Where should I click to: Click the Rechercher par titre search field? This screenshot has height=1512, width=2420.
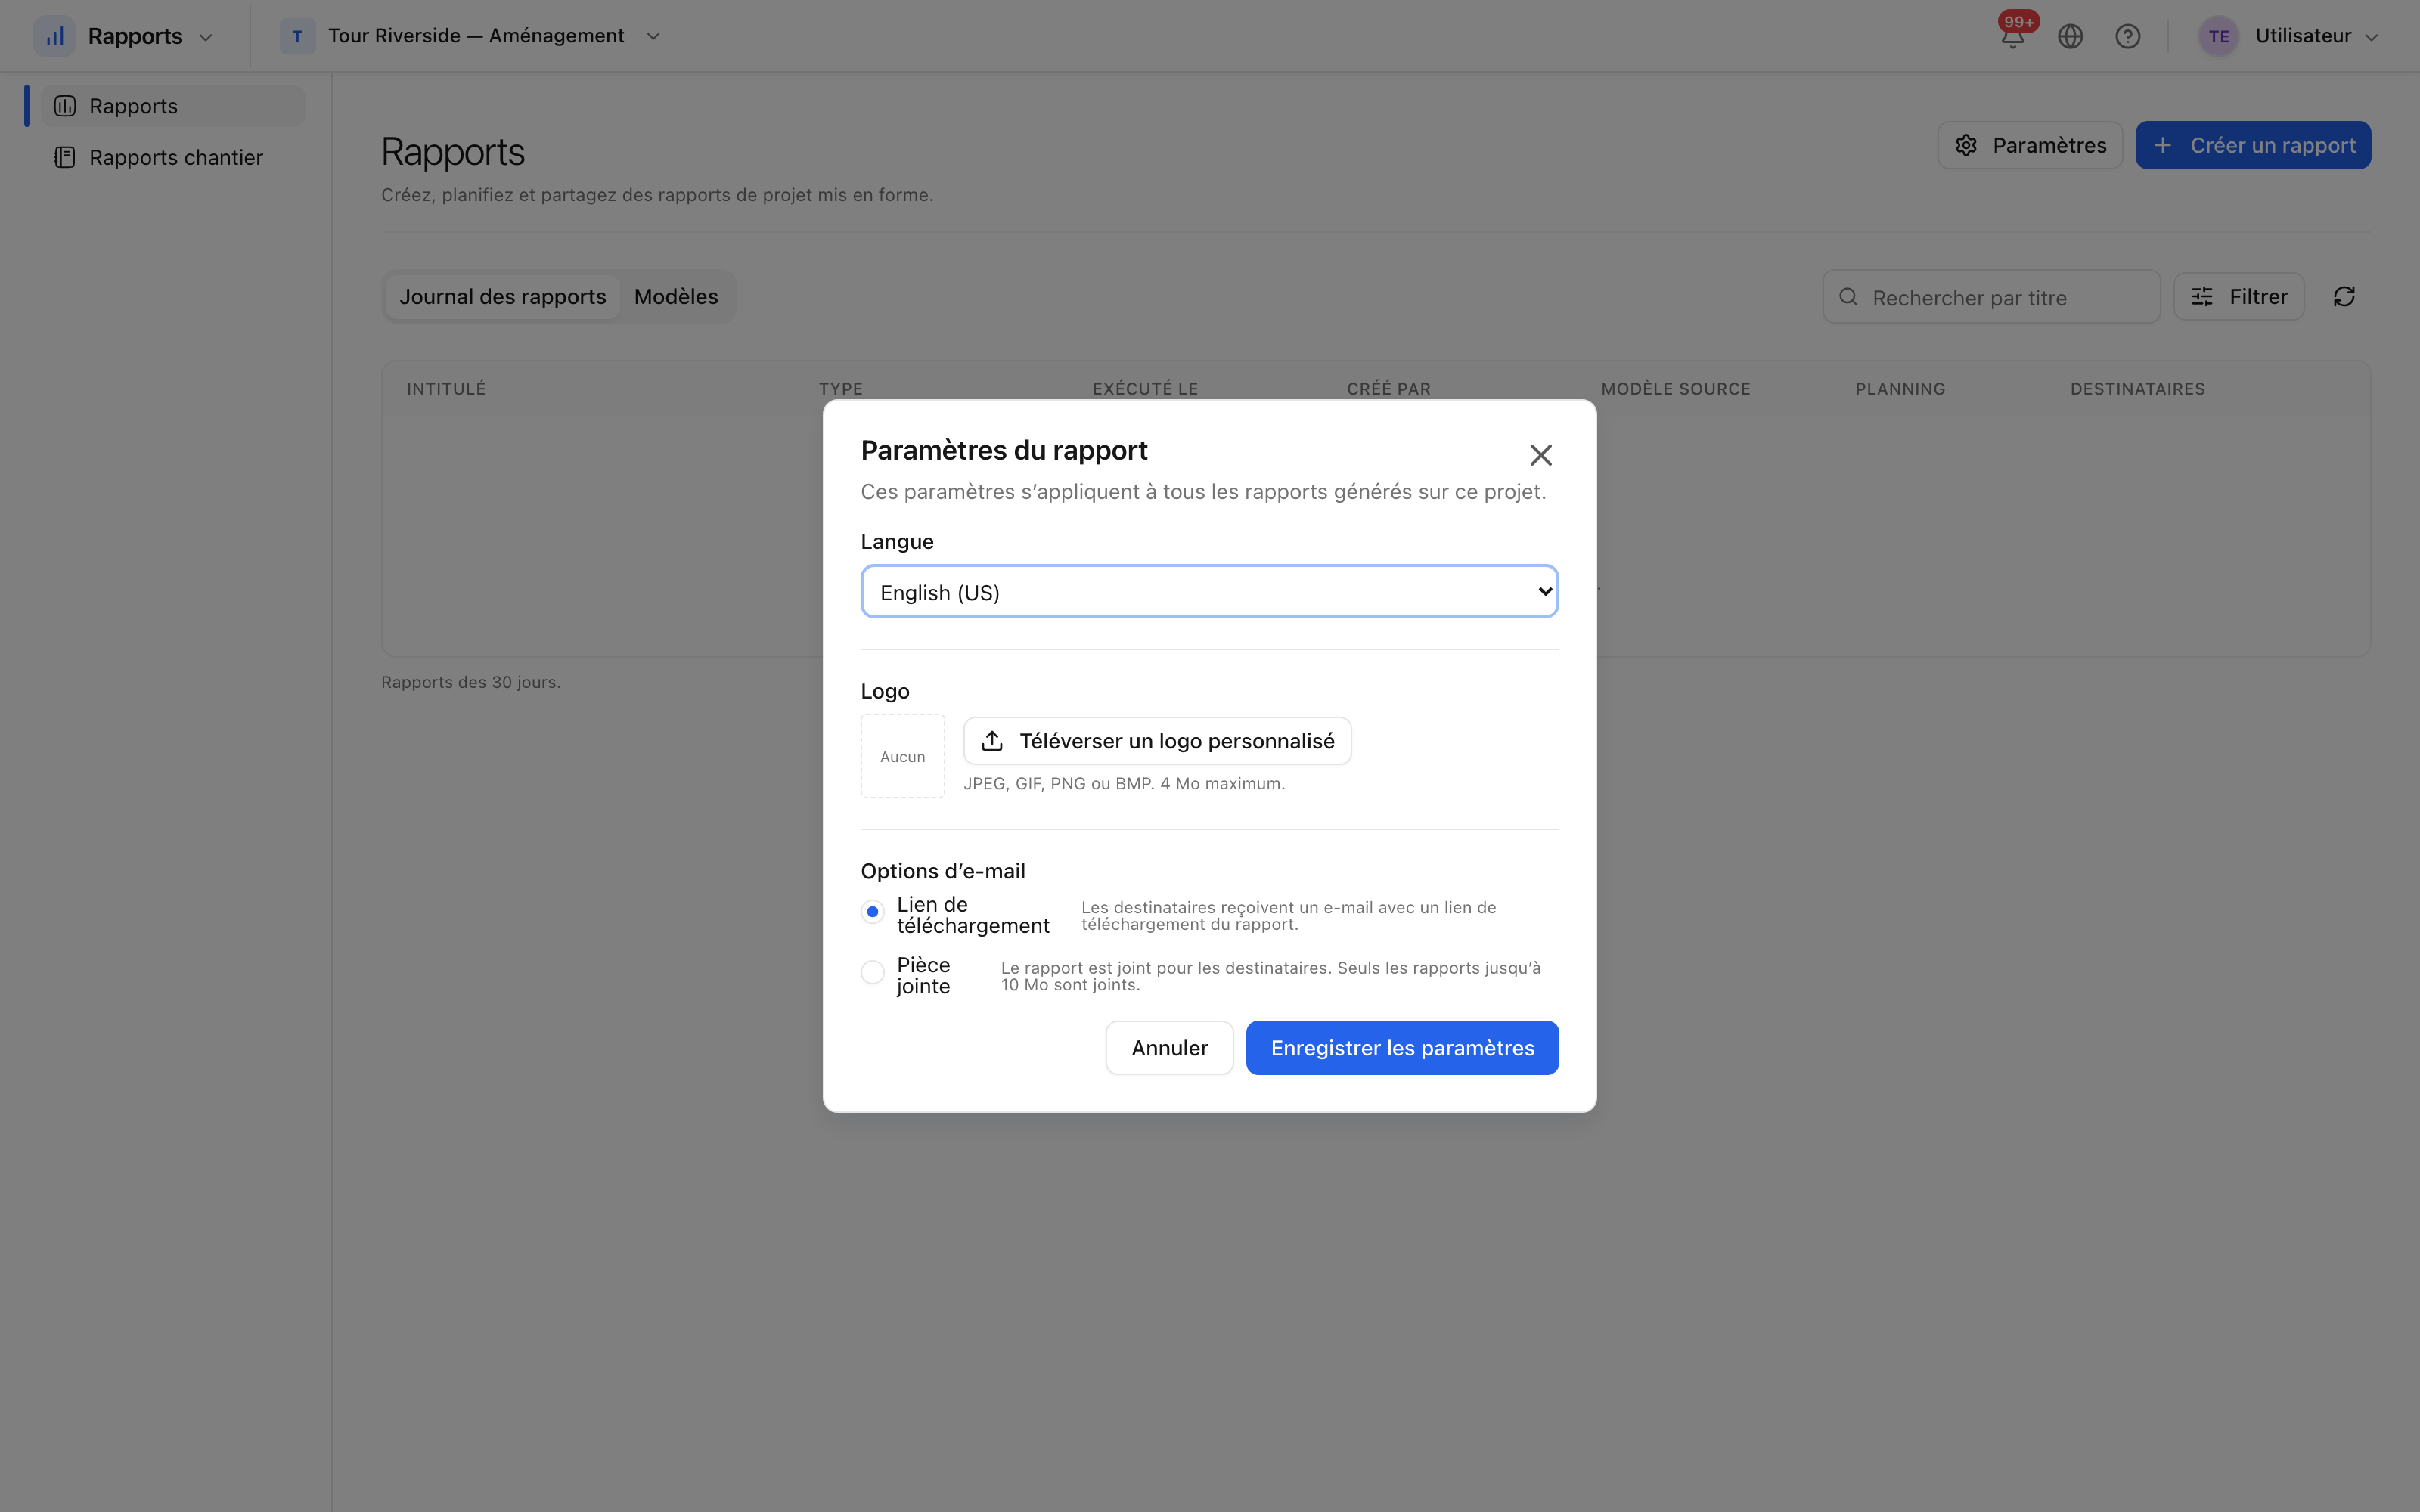1991,297
